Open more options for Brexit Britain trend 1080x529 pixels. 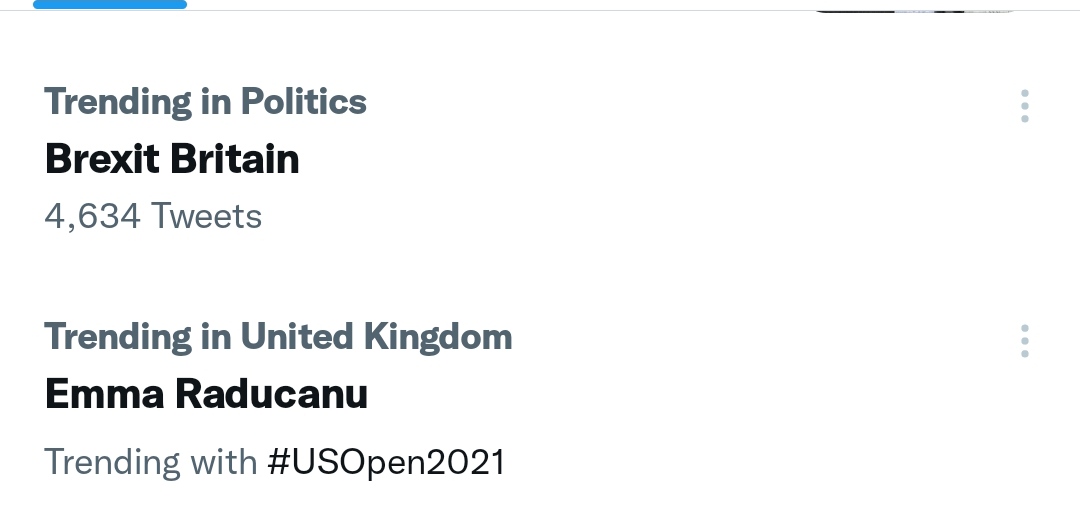point(1025,105)
